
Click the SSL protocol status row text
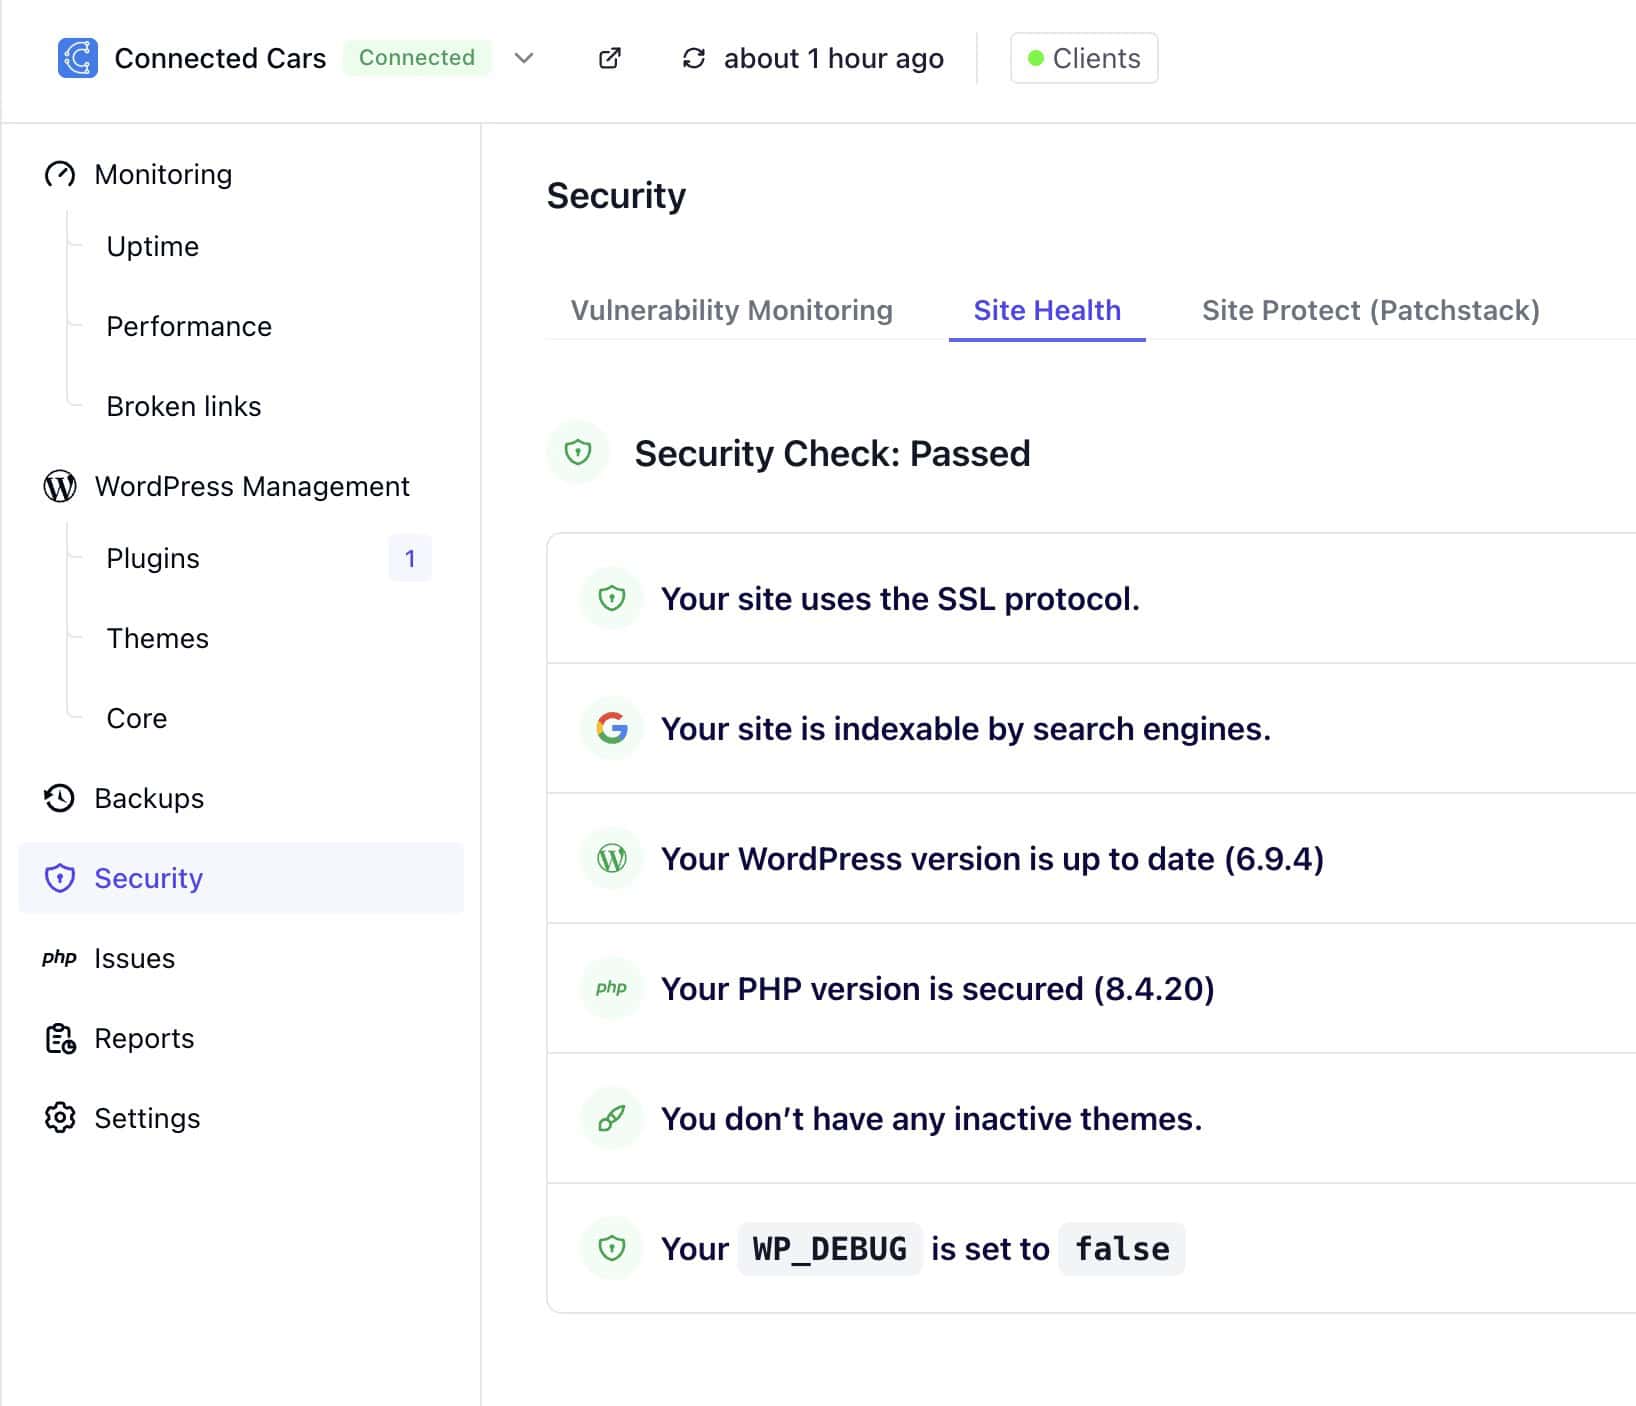pyautogui.click(x=900, y=598)
